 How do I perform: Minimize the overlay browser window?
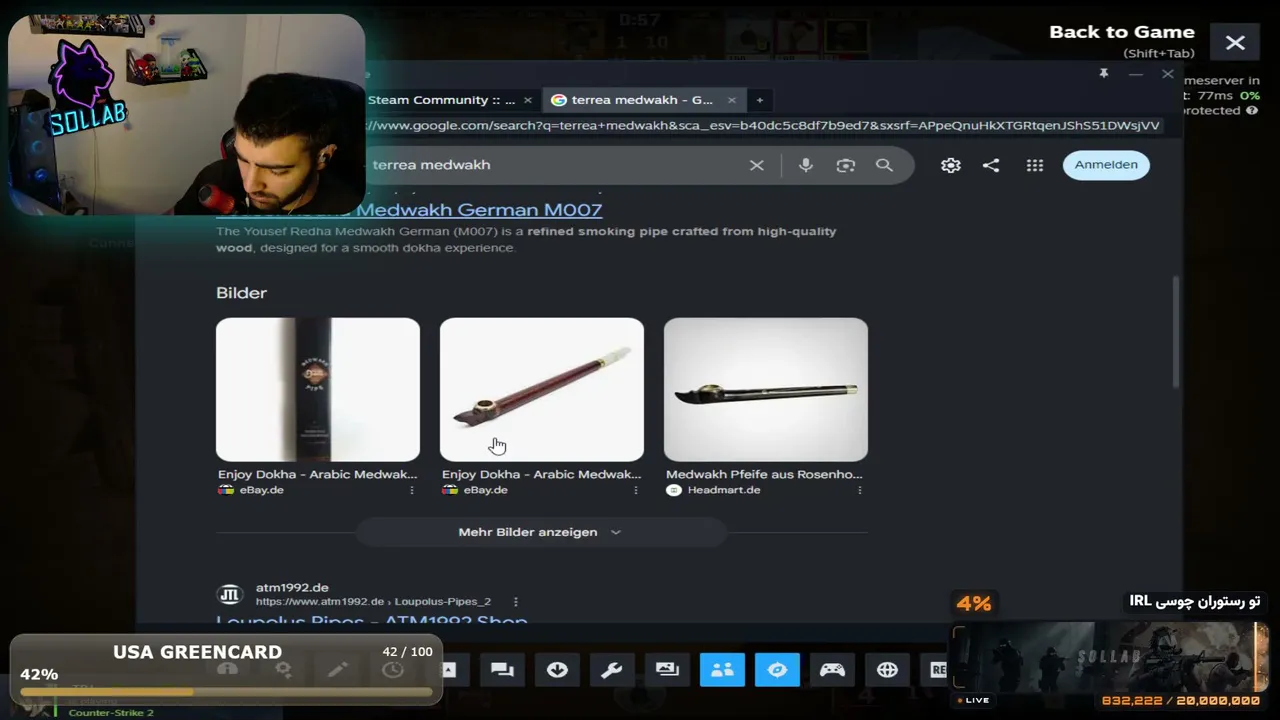pyautogui.click(x=1136, y=74)
